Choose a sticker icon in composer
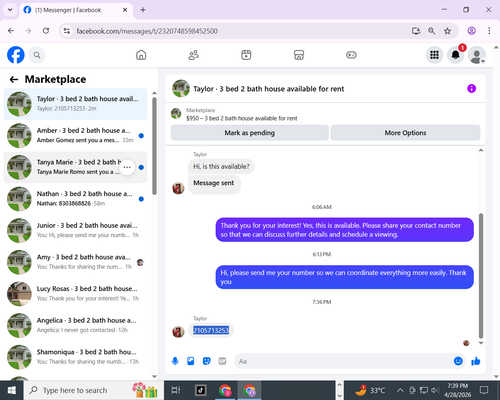The width and height of the screenshot is (500, 400). [x=207, y=361]
